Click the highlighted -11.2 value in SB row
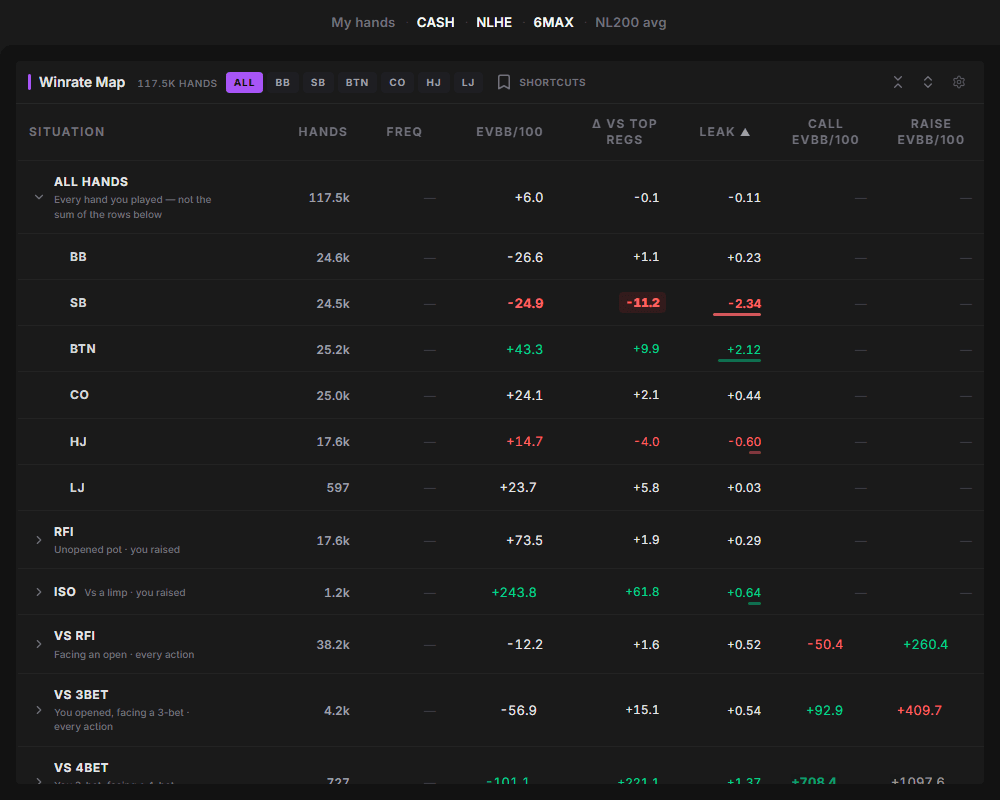The height and width of the screenshot is (800, 1000). coord(643,302)
